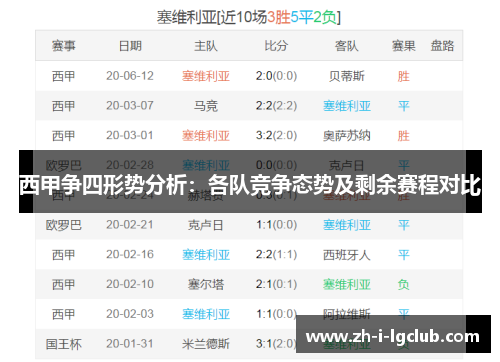Select away team 贝蒂斯
This screenshot has height=362, width=500.
[347, 76]
